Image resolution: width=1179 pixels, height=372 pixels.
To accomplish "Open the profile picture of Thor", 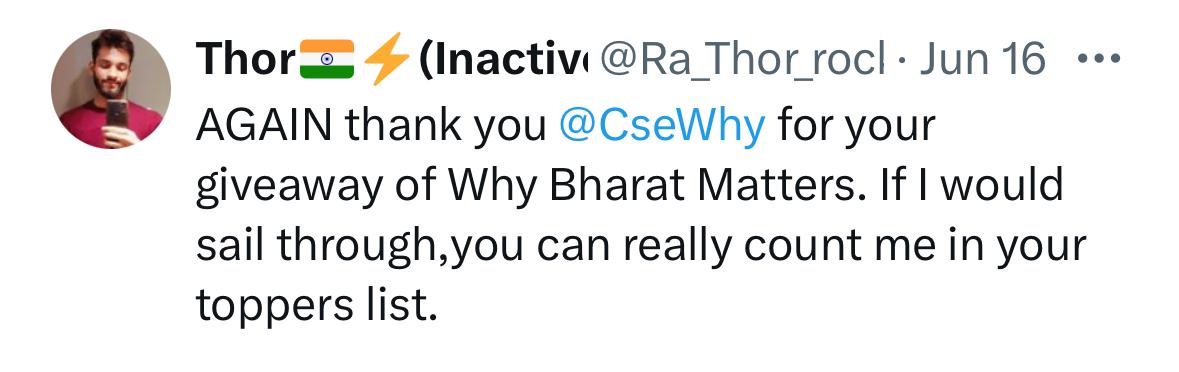I will [x=111, y=89].
